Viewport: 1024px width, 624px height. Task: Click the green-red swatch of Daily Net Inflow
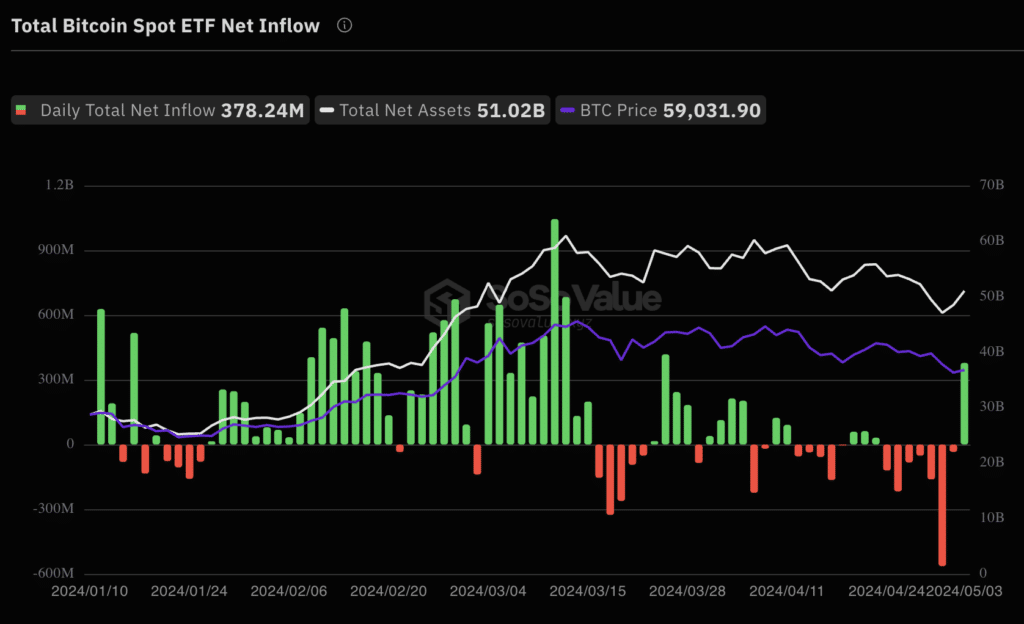coord(21,110)
